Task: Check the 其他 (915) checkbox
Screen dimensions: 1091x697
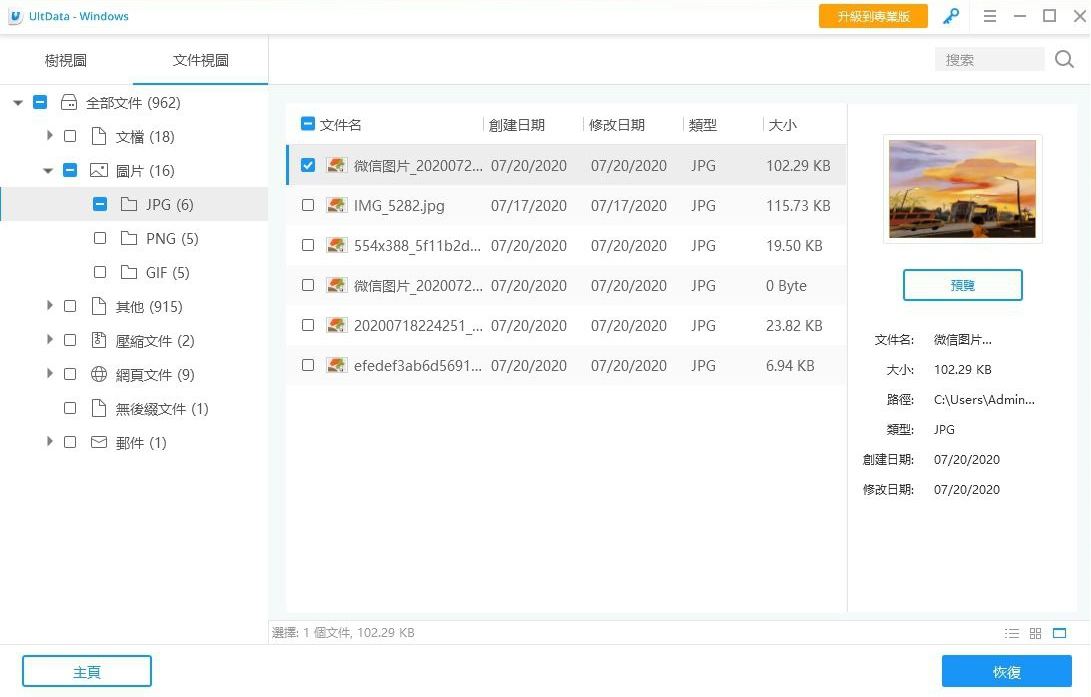Action: [x=70, y=306]
